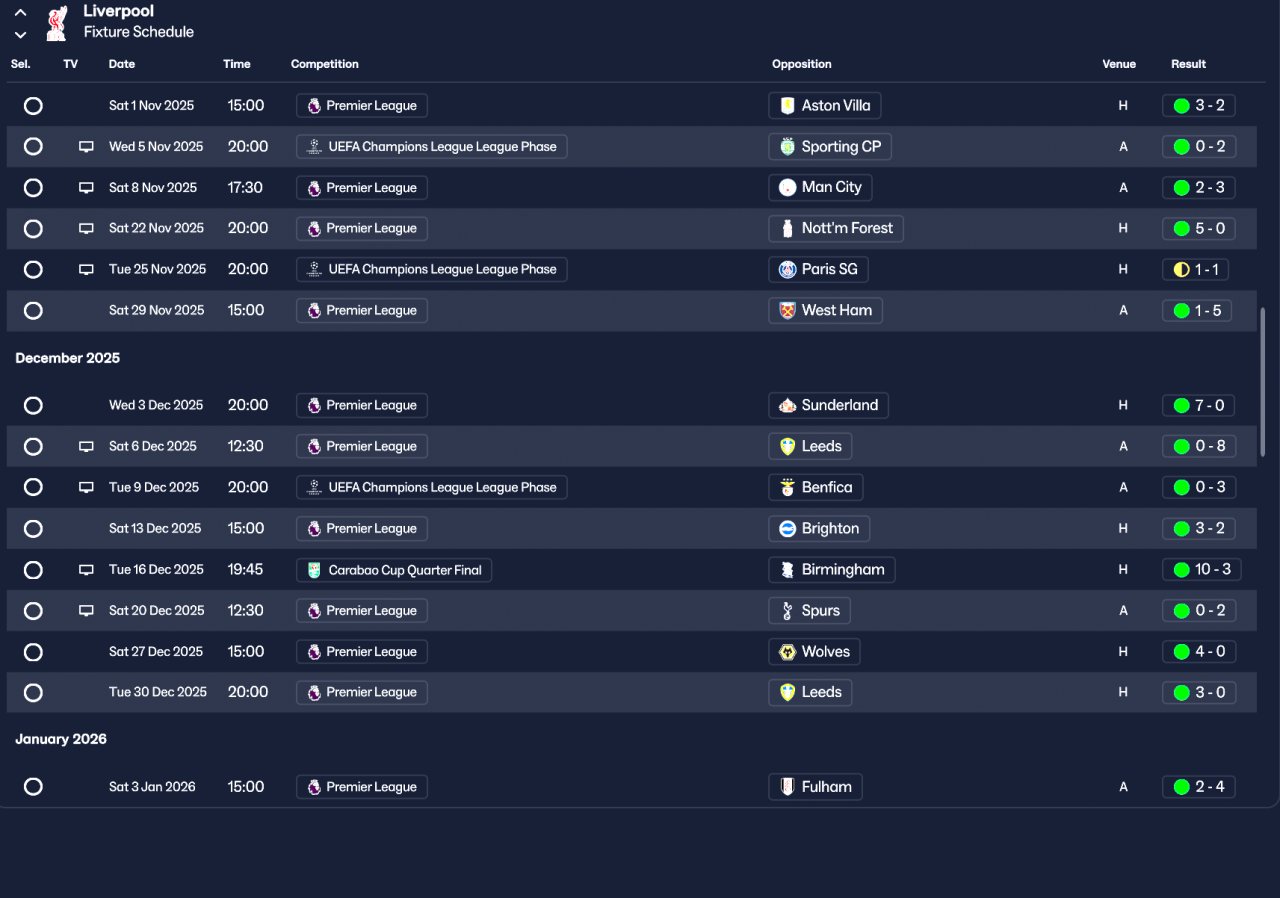Open Fulham club badge
1280x898 pixels.
(x=787, y=787)
